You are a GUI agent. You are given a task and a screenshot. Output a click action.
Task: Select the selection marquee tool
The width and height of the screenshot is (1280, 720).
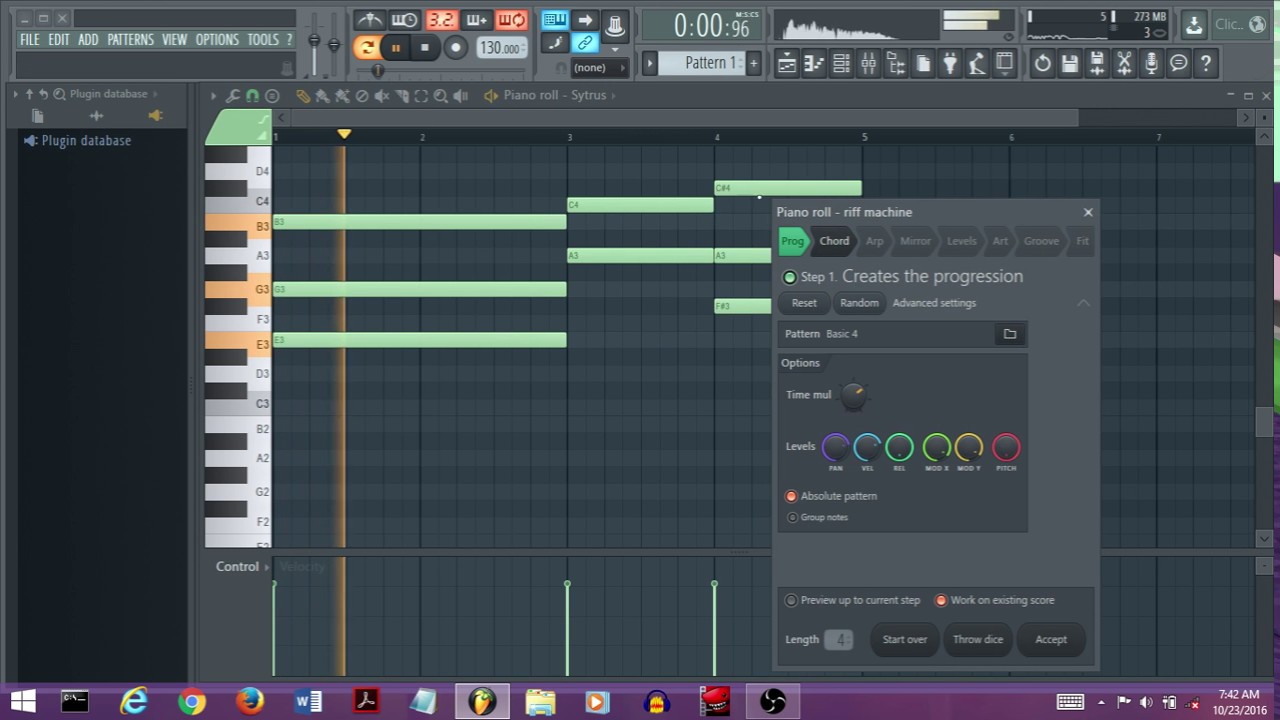[x=421, y=96]
